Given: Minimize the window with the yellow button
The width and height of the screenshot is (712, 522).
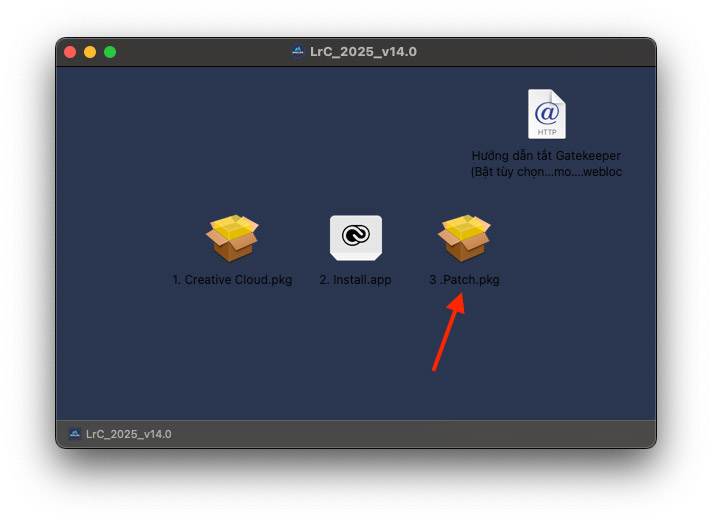Looking at the screenshot, I should pos(90,52).
